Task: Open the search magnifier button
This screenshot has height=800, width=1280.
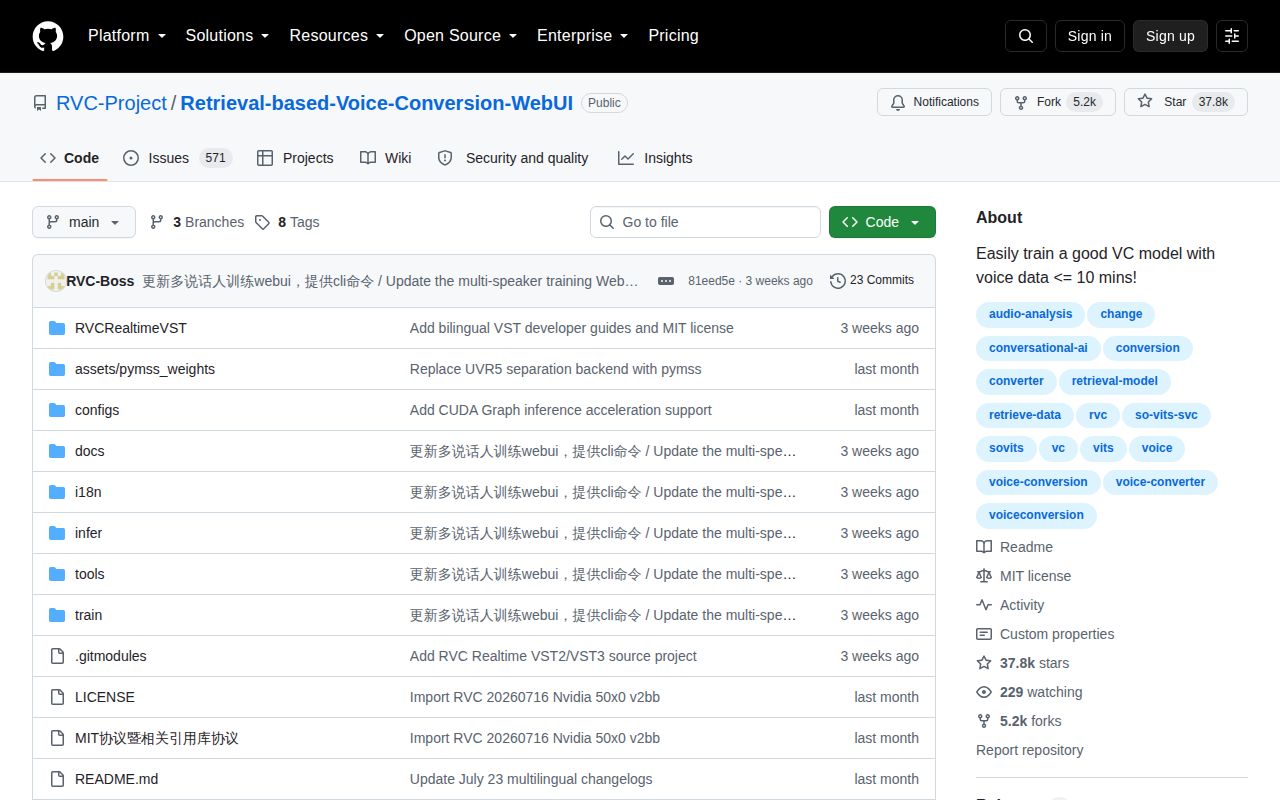Action: 1026,36
